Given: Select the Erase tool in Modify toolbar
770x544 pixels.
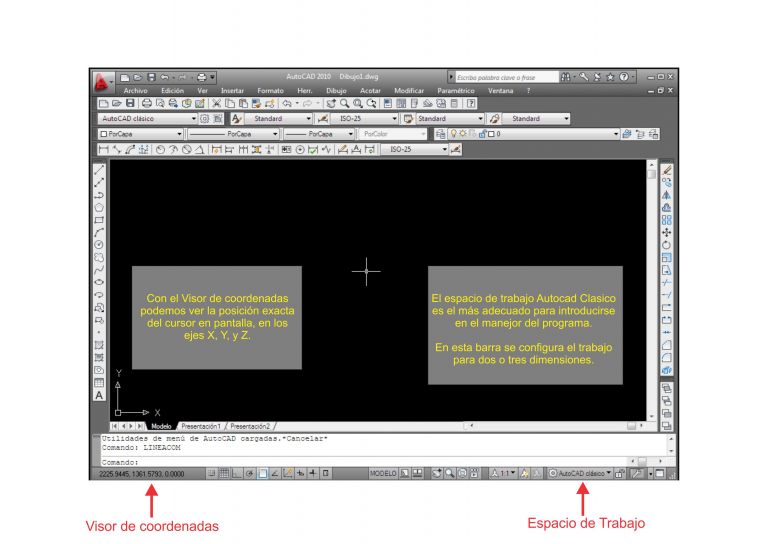Looking at the screenshot, I should pos(666,170).
